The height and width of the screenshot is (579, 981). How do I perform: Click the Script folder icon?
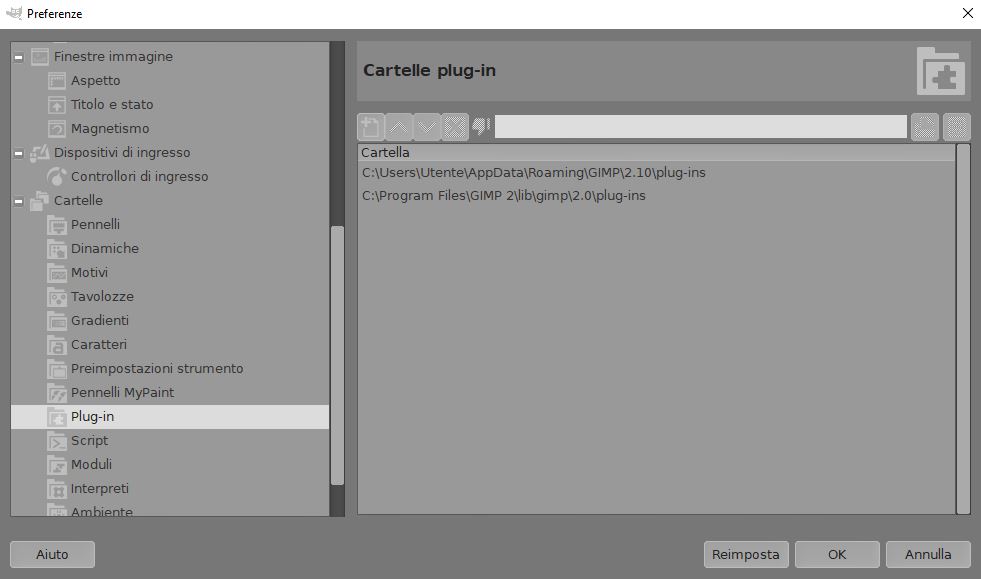pyautogui.click(x=57, y=441)
